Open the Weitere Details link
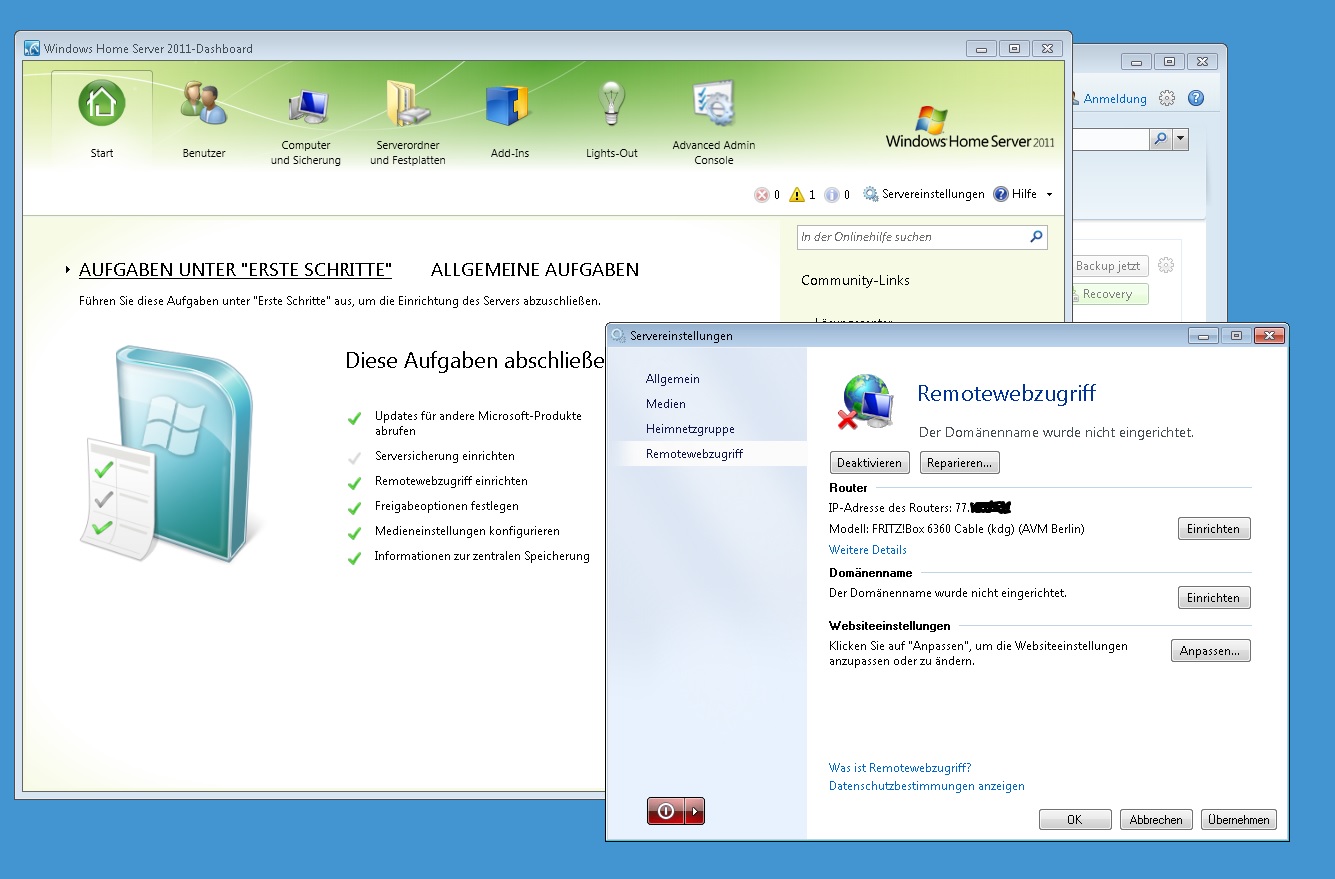Viewport: 1335px width, 879px height. (868, 550)
